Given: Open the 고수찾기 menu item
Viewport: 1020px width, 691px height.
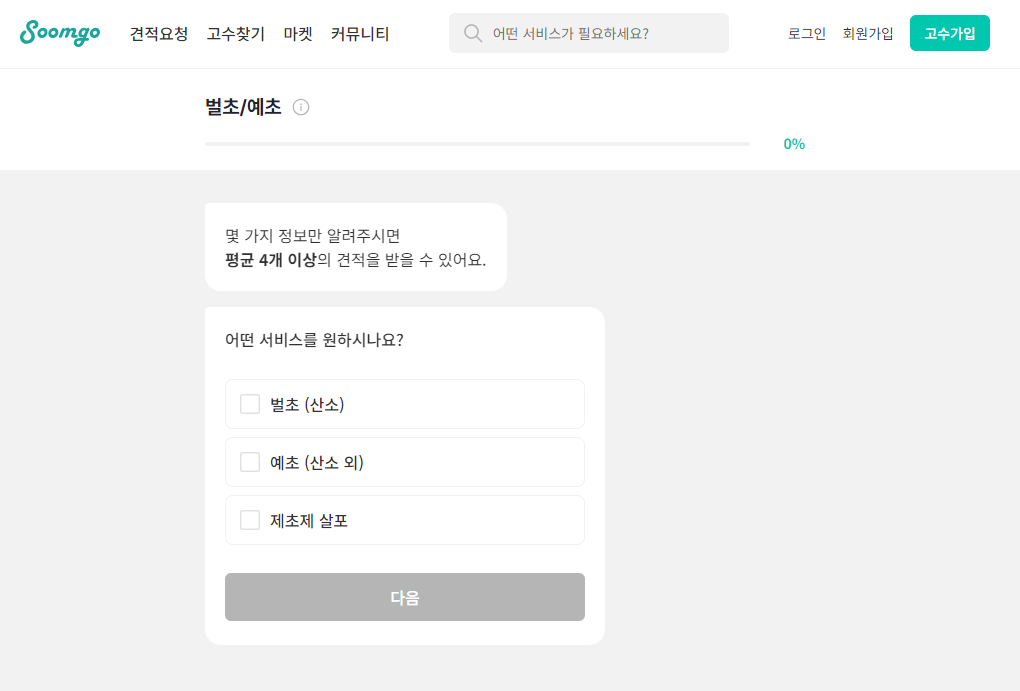Looking at the screenshot, I should click(235, 33).
